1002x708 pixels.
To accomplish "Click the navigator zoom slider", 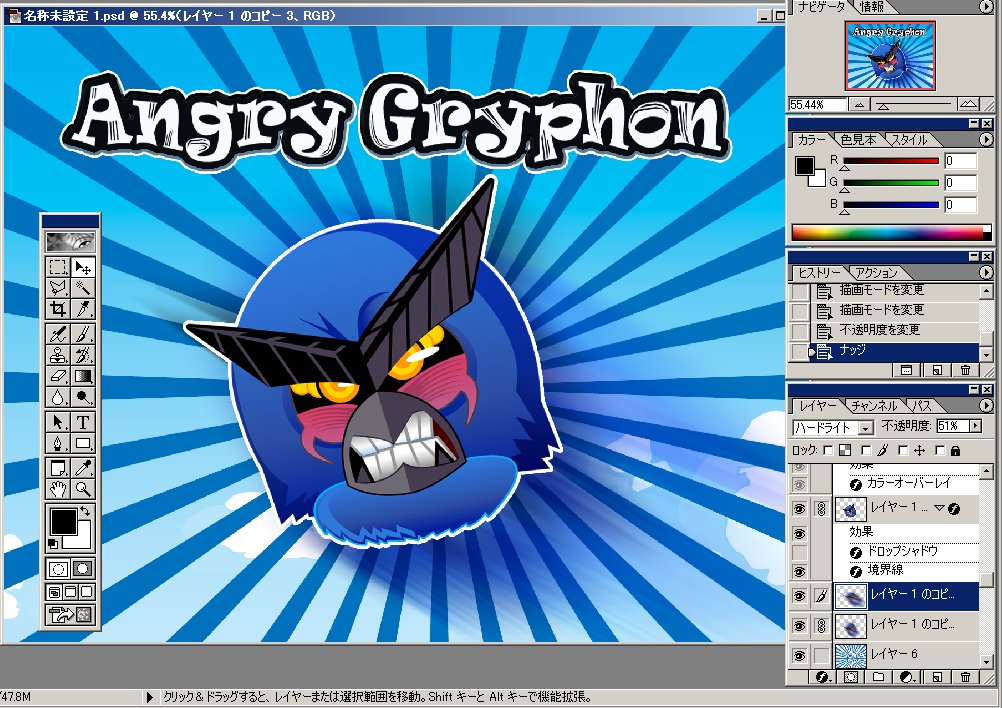I will [x=915, y=105].
